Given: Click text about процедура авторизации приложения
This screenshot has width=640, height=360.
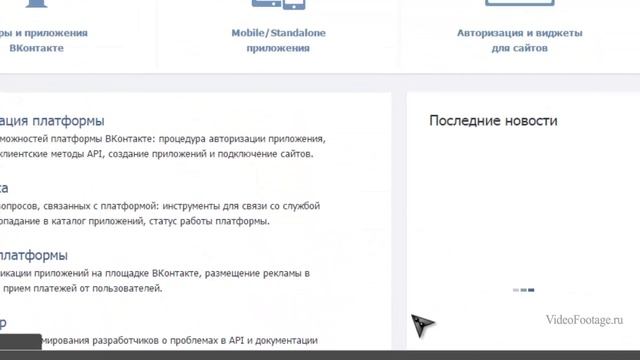Looking at the screenshot, I should coord(242,139).
